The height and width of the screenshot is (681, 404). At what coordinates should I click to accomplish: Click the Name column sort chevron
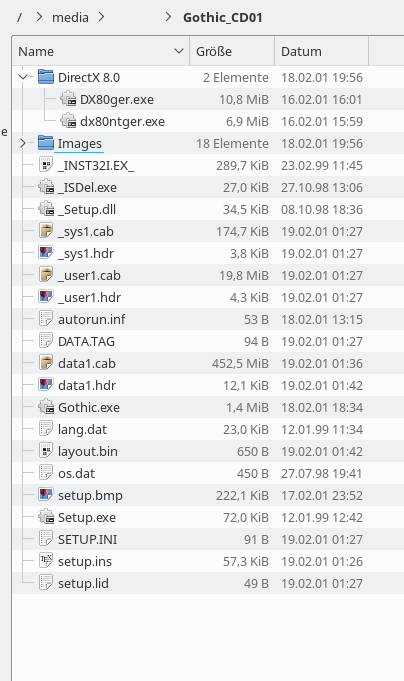pos(179,51)
